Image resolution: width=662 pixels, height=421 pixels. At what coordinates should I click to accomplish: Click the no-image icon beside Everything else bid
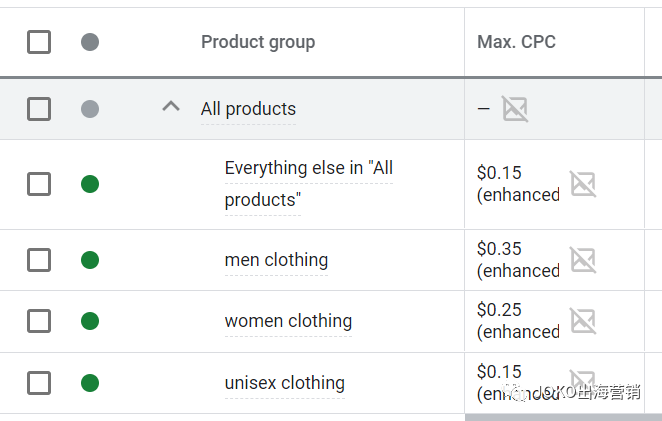click(x=582, y=184)
